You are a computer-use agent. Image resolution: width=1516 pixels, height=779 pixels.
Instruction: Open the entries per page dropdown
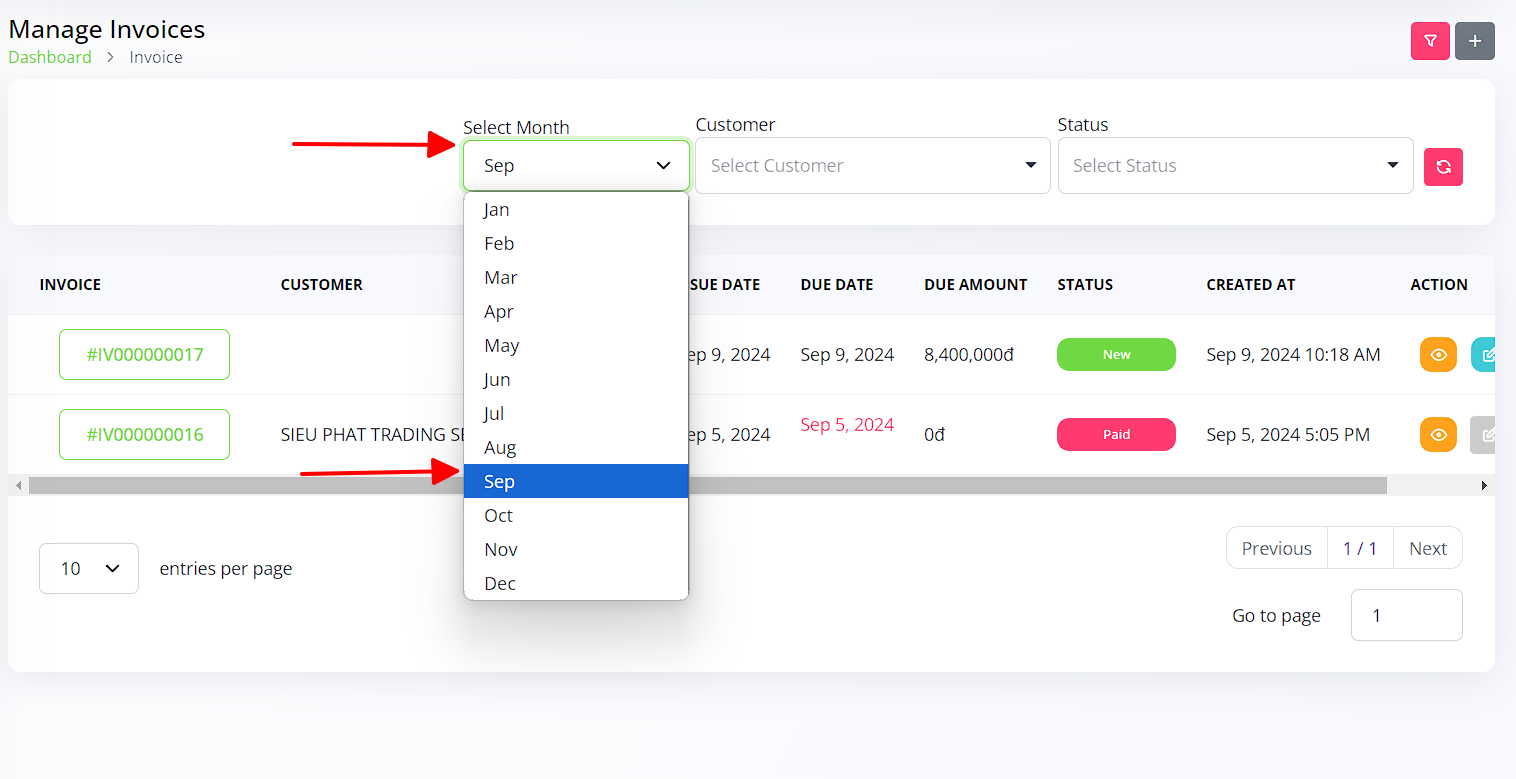coord(89,568)
